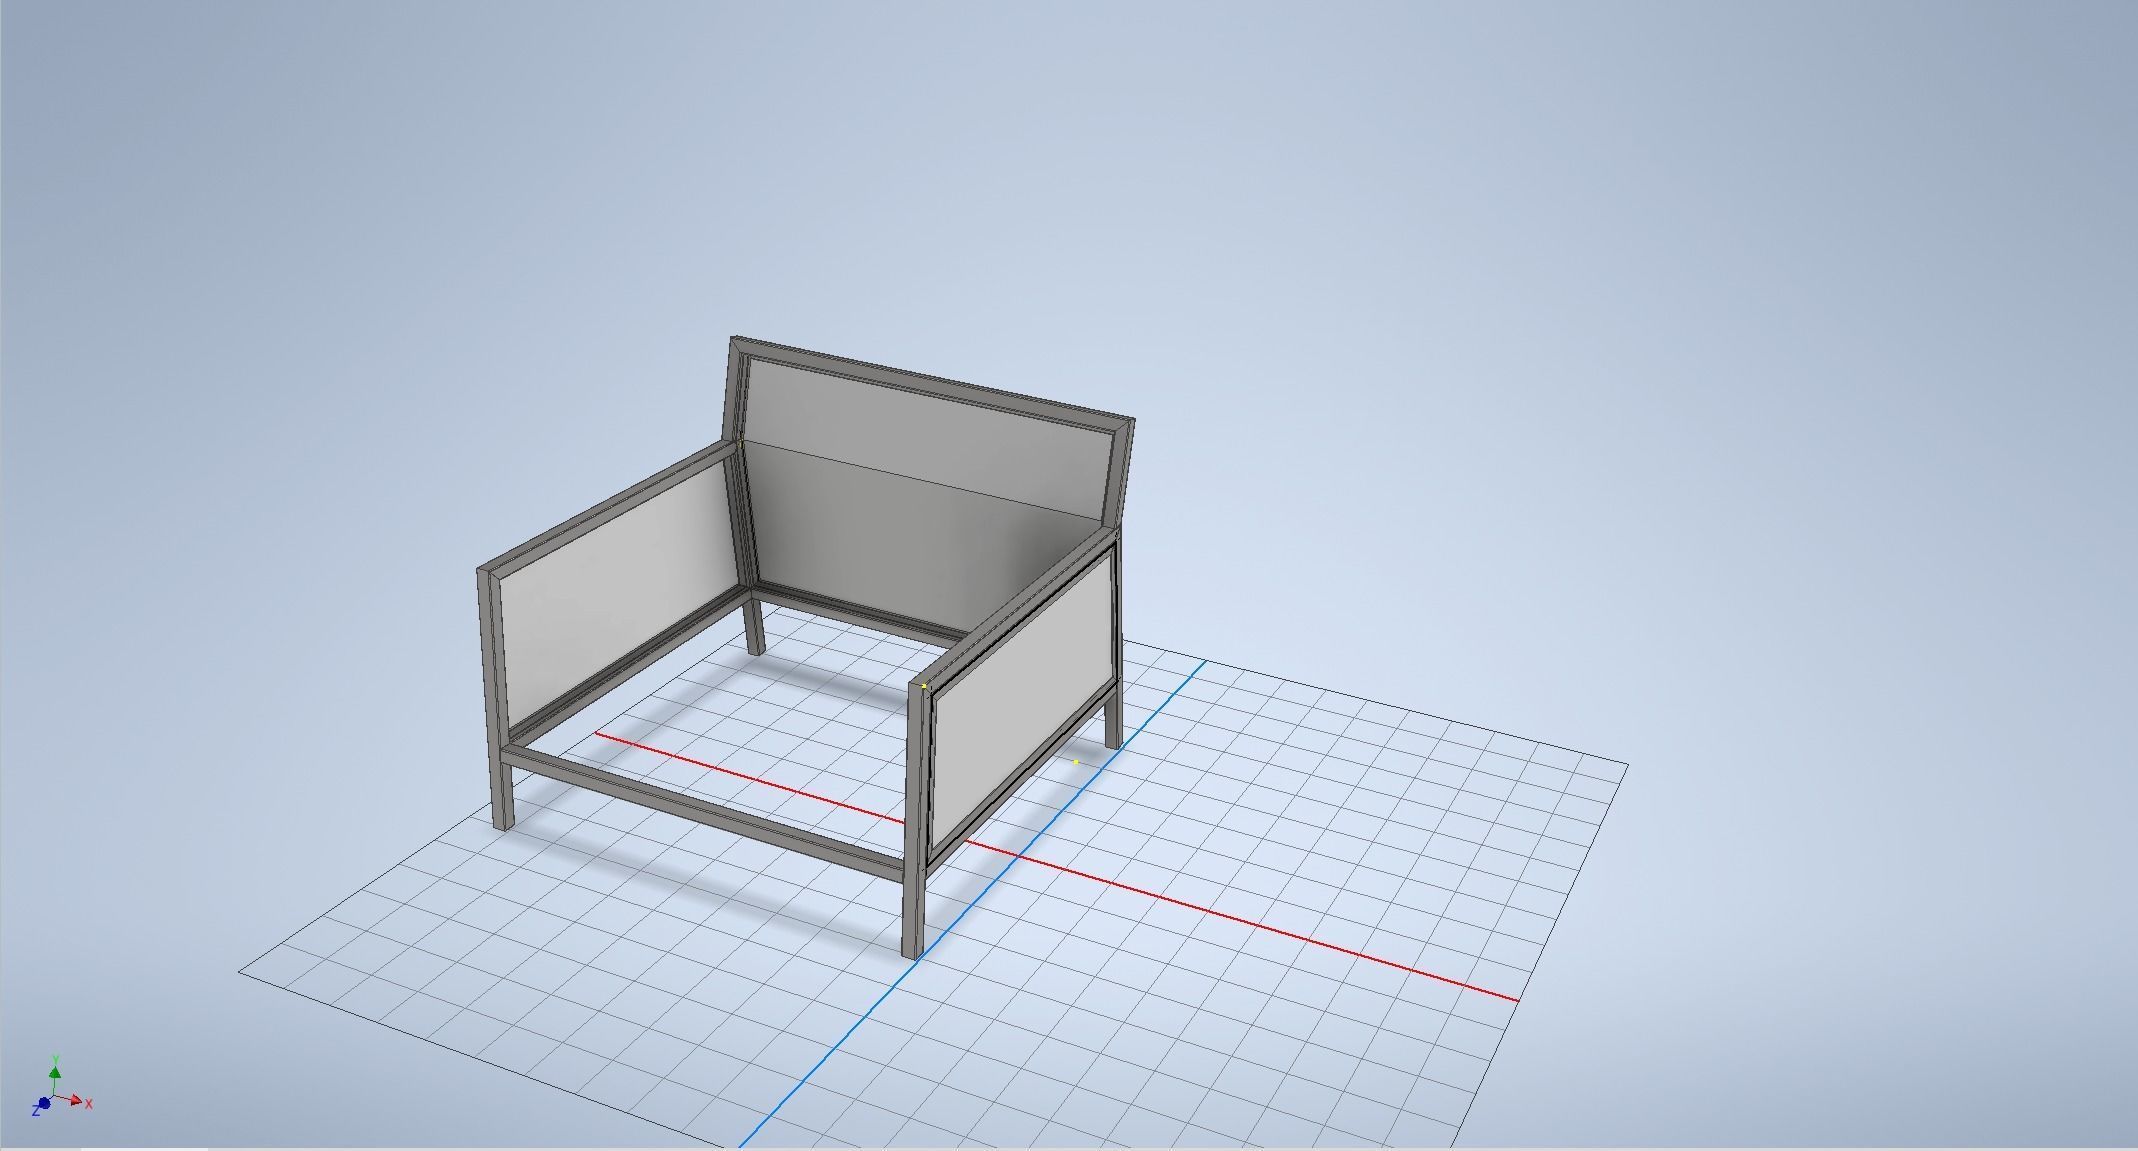2138x1151 pixels.
Task: Select the chair's backrest panel
Action: pos(930,490)
